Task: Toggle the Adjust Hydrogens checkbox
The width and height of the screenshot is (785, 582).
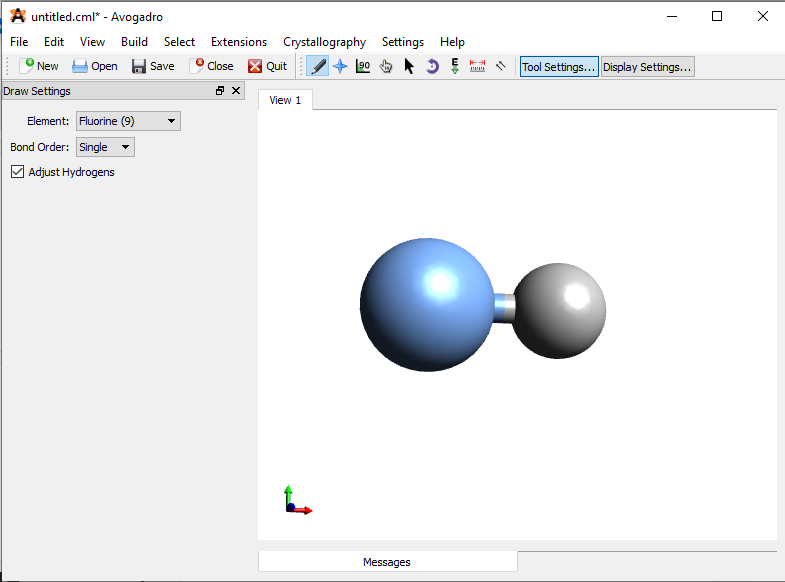Action: coord(17,172)
